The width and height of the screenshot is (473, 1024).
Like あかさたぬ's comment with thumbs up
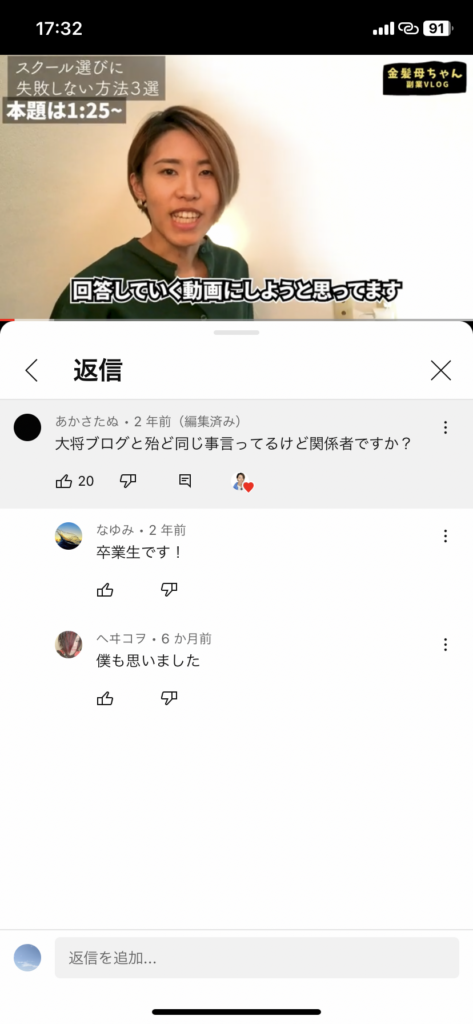pos(64,482)
